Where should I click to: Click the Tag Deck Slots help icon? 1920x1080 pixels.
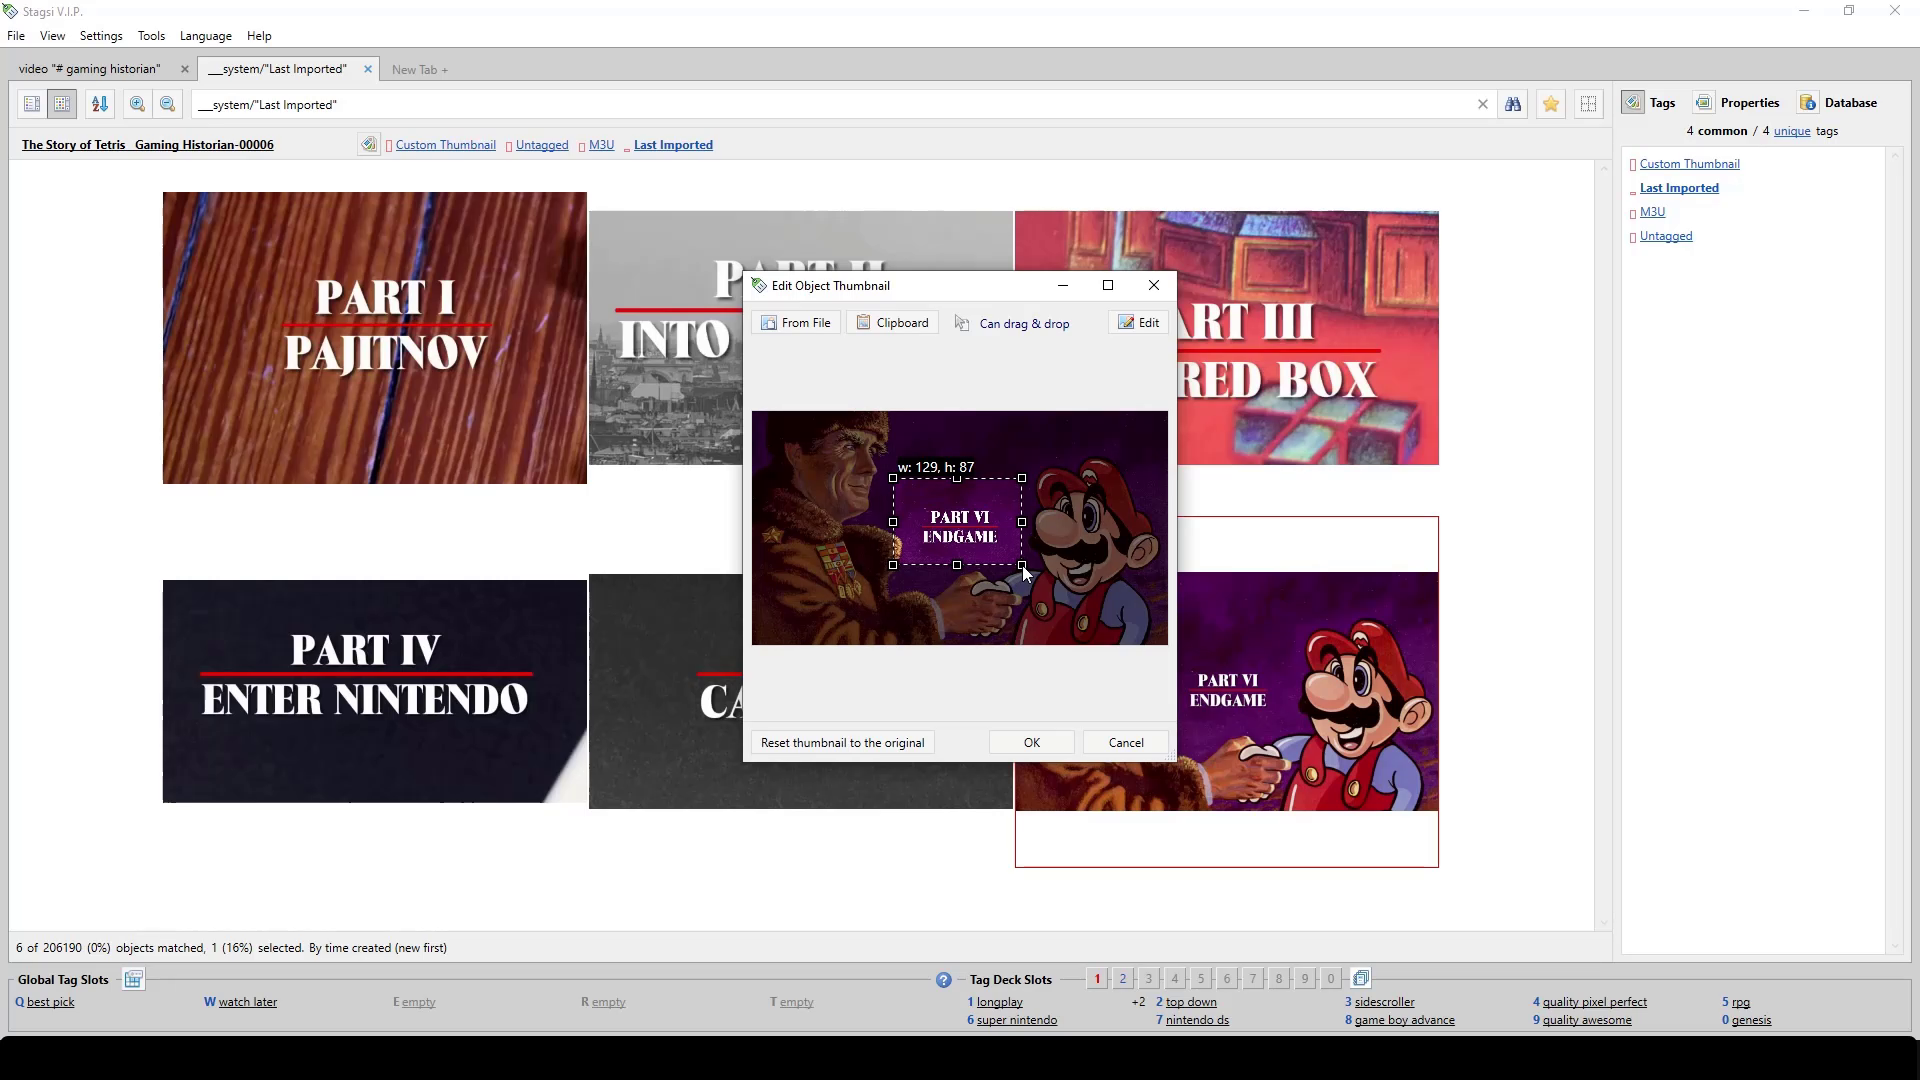[943, 981]
